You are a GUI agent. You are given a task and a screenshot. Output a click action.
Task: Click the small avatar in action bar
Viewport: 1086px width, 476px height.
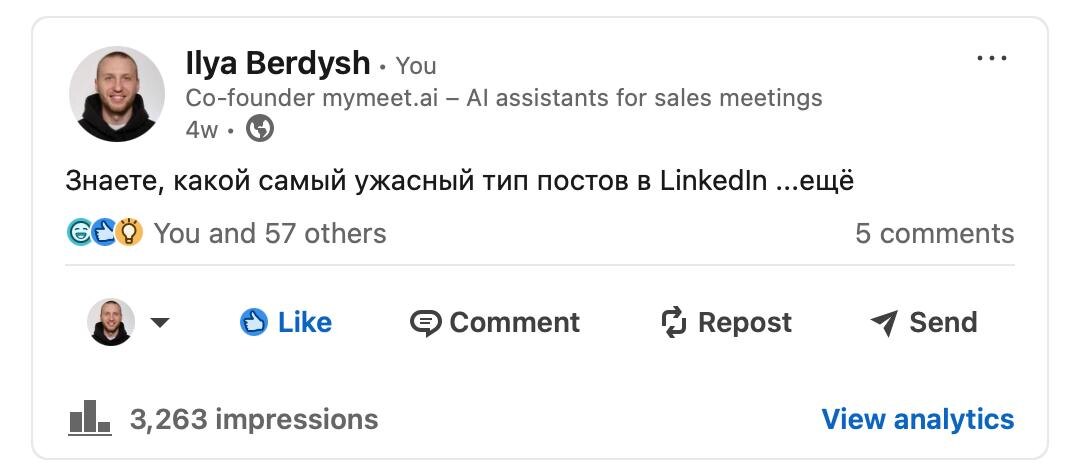click(x=110, y=322)
